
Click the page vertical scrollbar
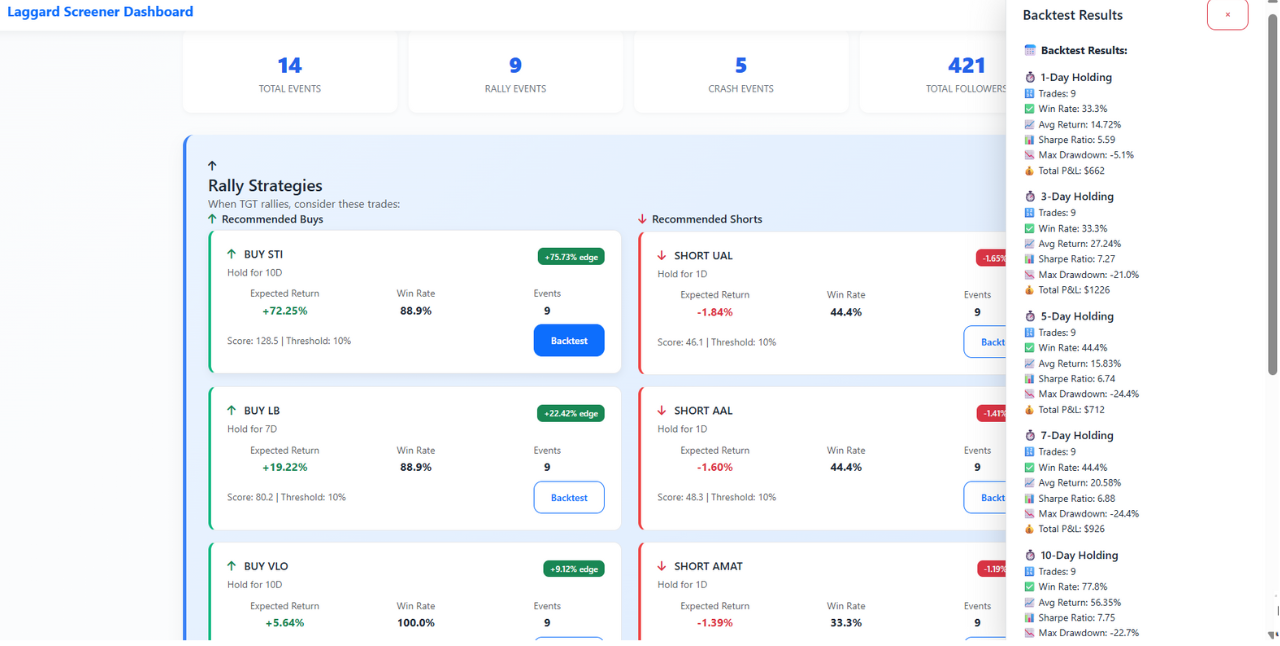[x=1273, y=196]
